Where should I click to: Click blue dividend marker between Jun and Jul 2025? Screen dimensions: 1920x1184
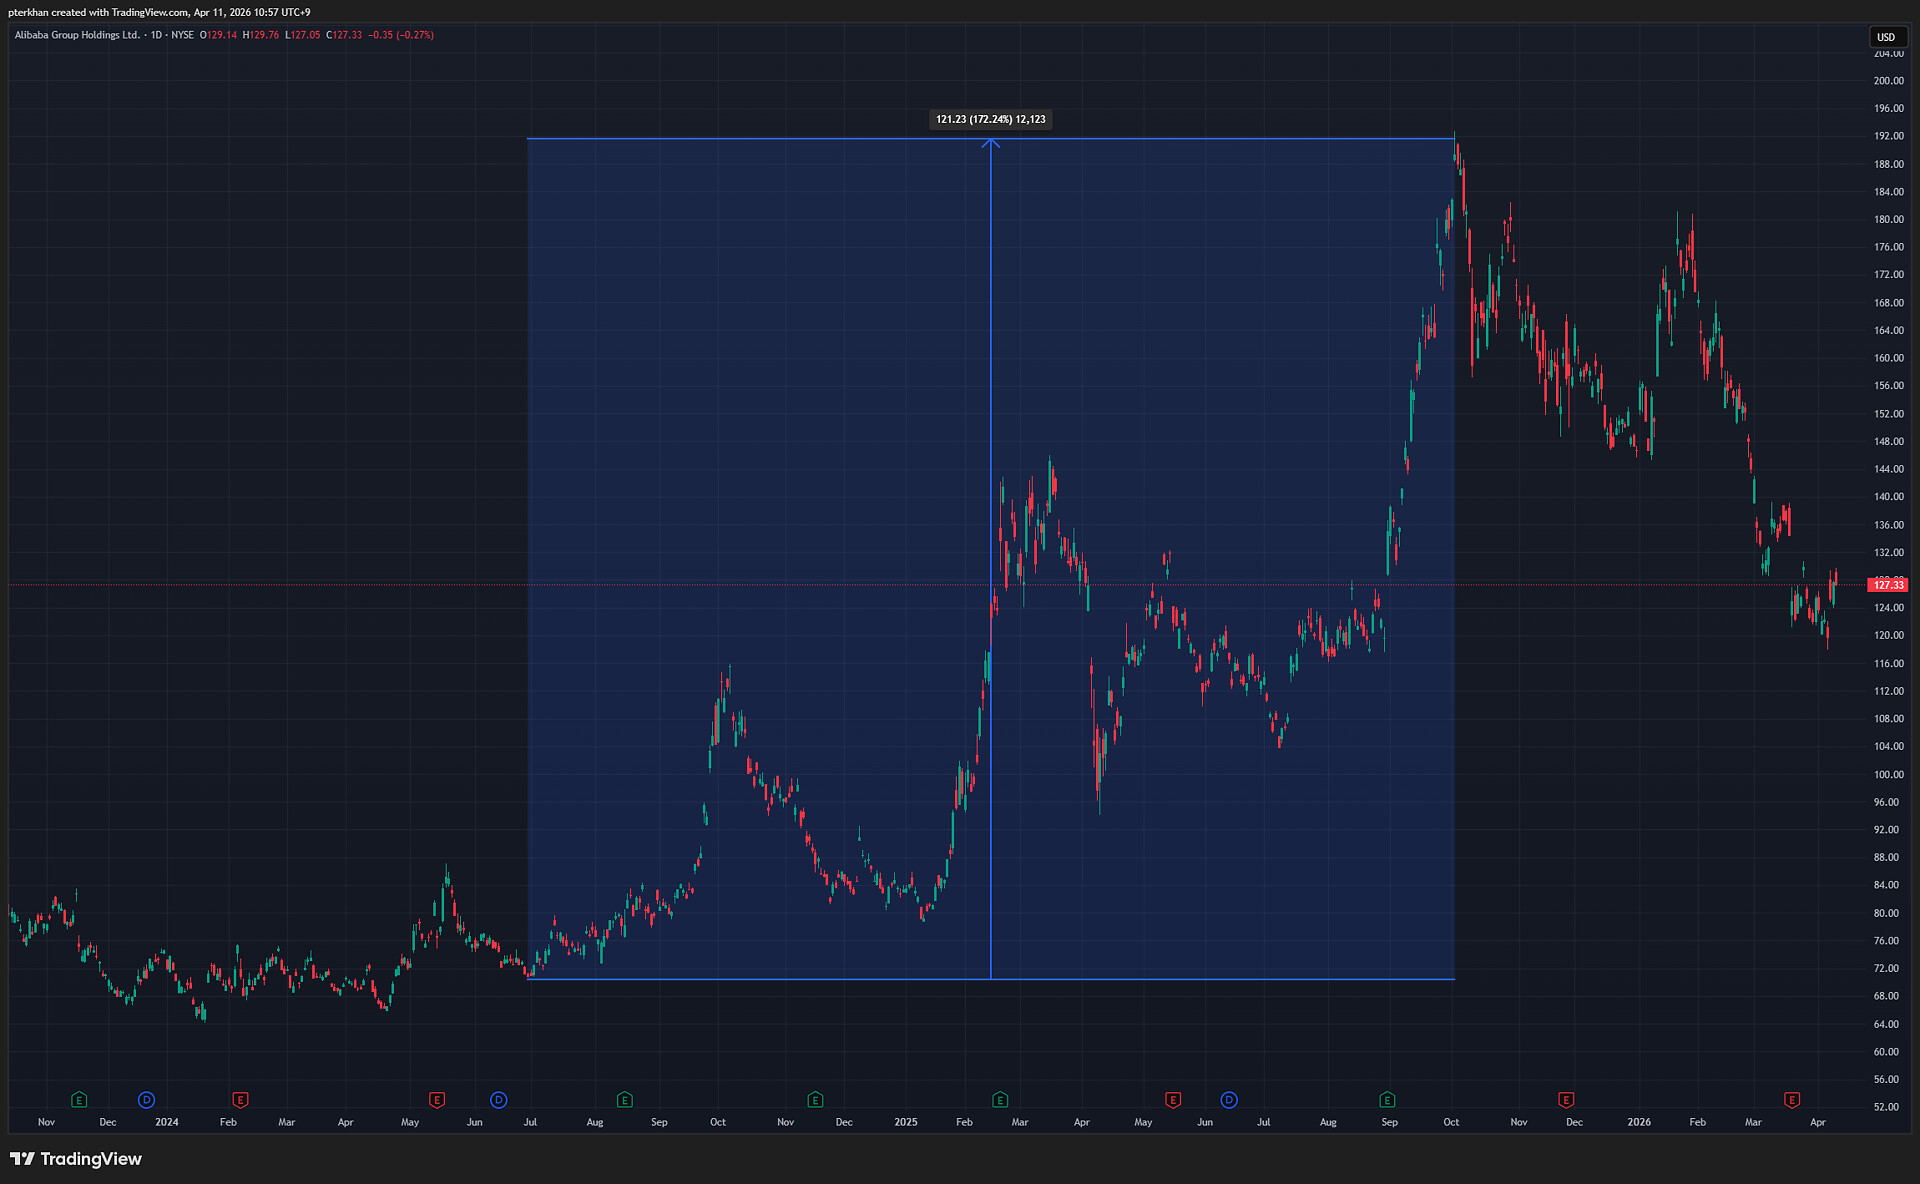pyautogui.click(x=1229, y=1100)
